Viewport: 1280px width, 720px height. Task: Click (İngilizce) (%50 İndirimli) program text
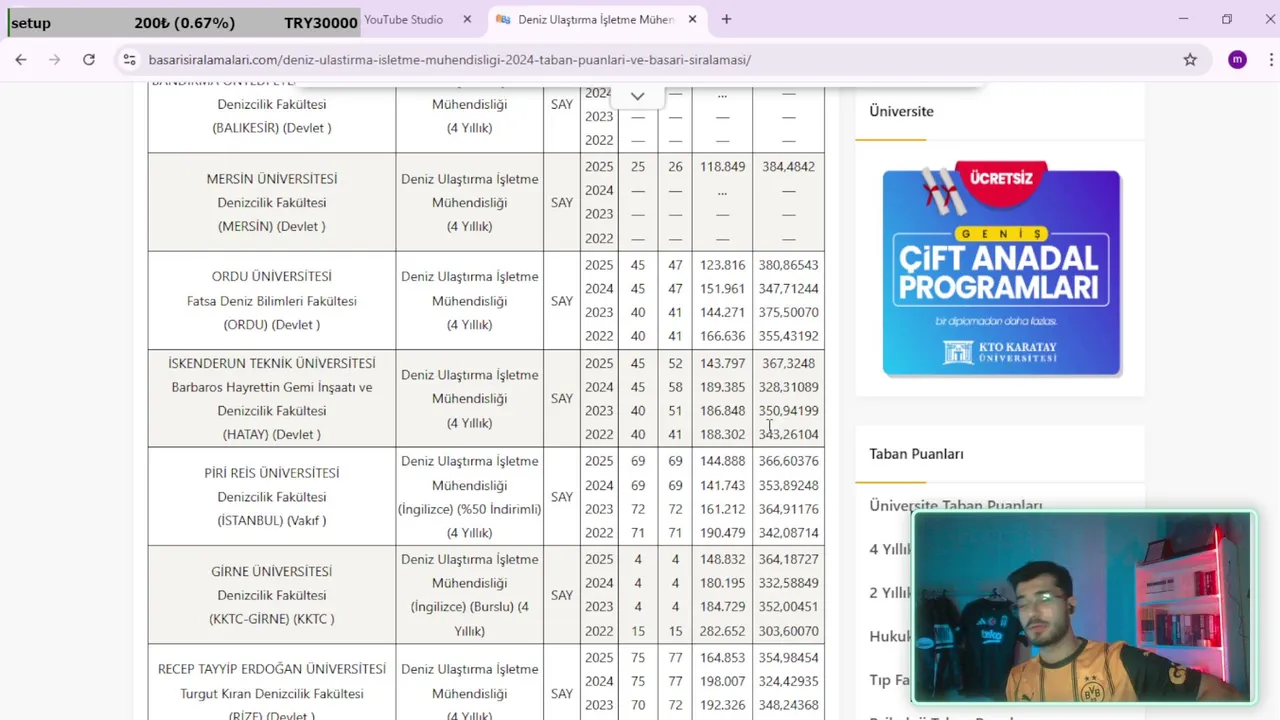470,509
